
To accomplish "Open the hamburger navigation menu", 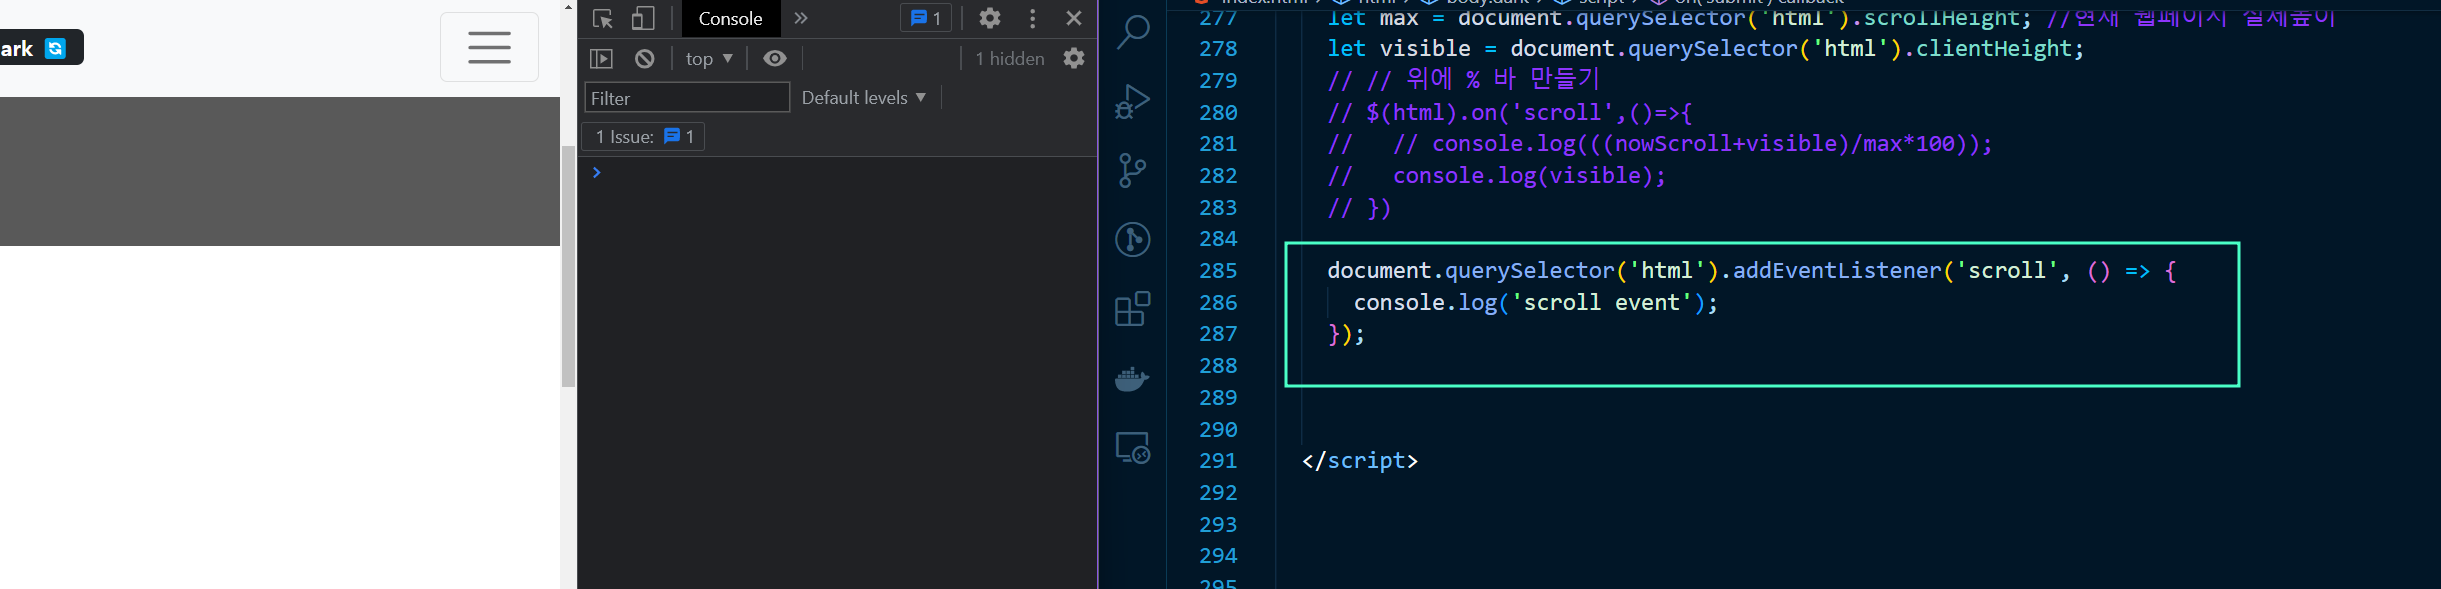I will click(x=489, y=47).
